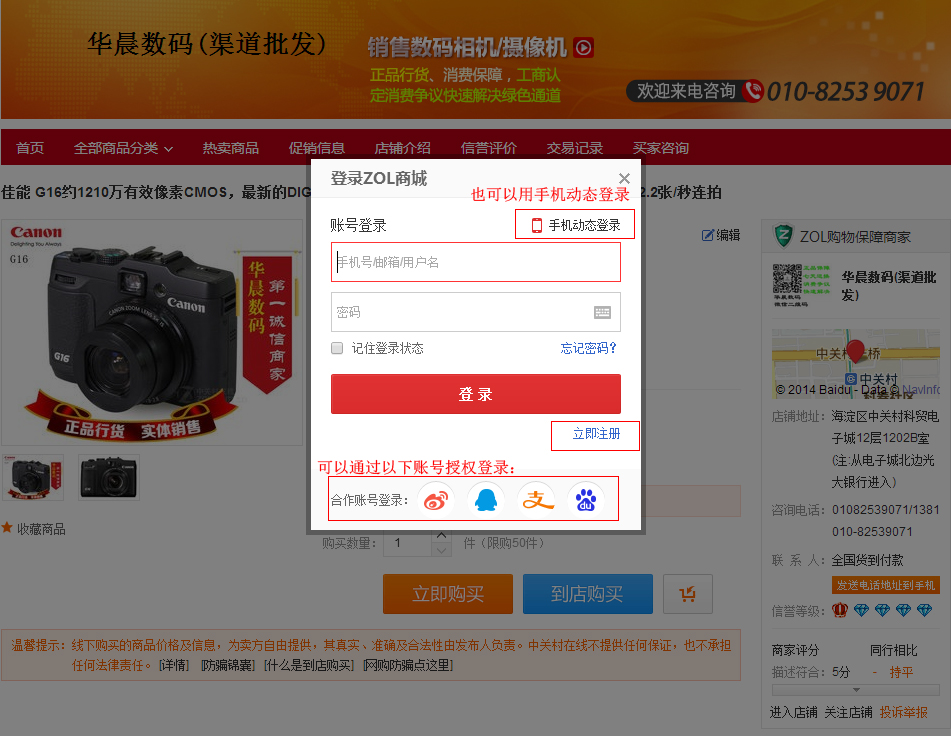The width and height of the screenshot is (951, 736).
Task: Open the 关注店铺 link
Action: coord(849,712)
